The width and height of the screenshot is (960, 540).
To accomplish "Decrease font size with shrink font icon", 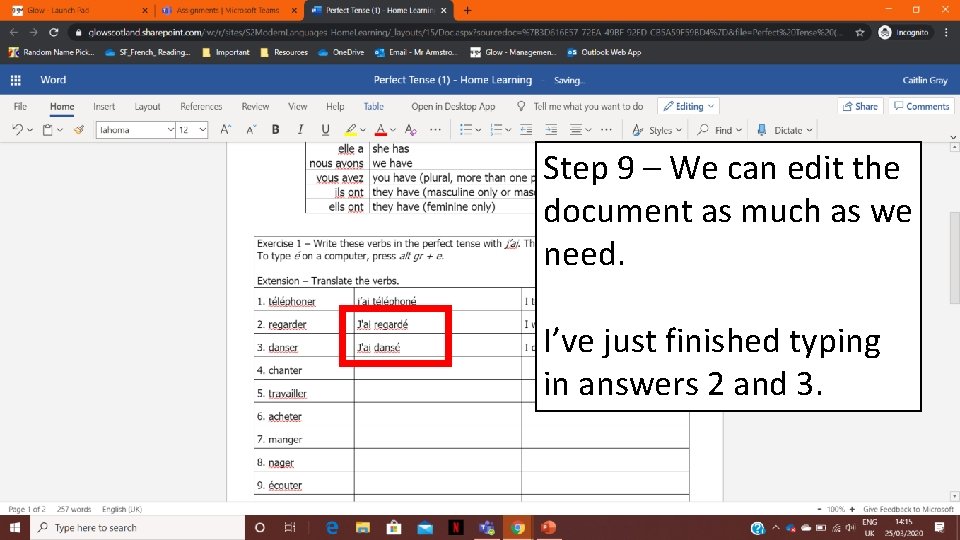I will click(x=251, y=130).
